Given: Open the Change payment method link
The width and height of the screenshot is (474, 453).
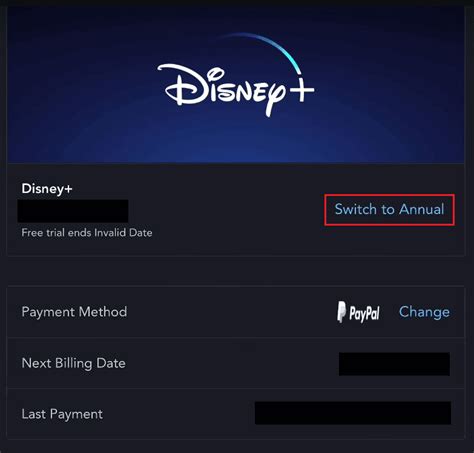Looking at the screenshot, I should click(424, 312).
